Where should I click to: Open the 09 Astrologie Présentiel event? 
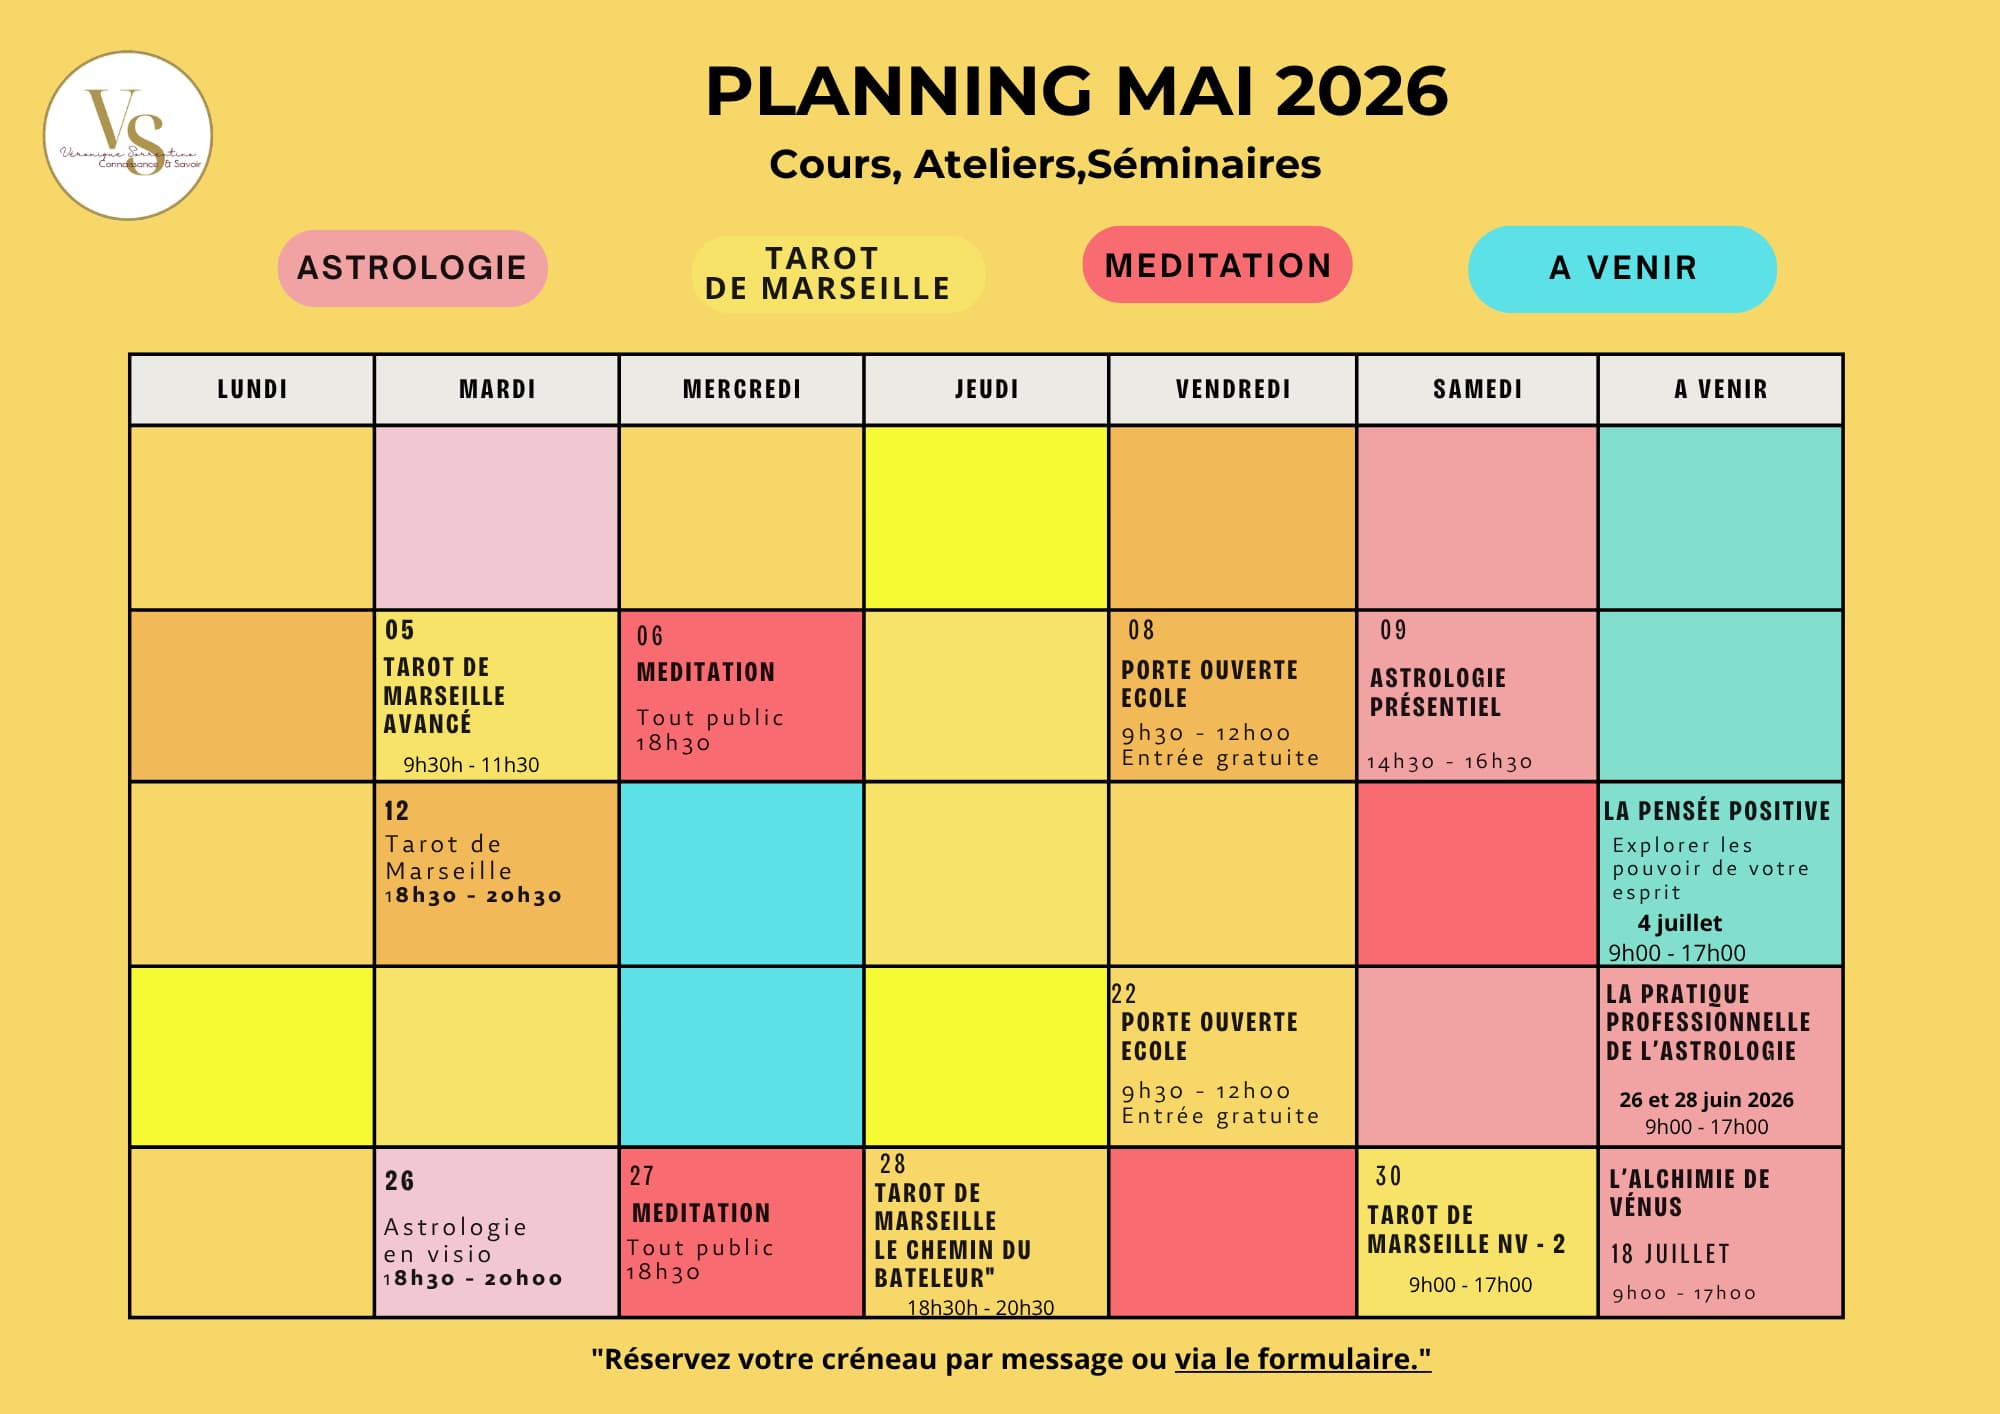tap(1477, 696)
